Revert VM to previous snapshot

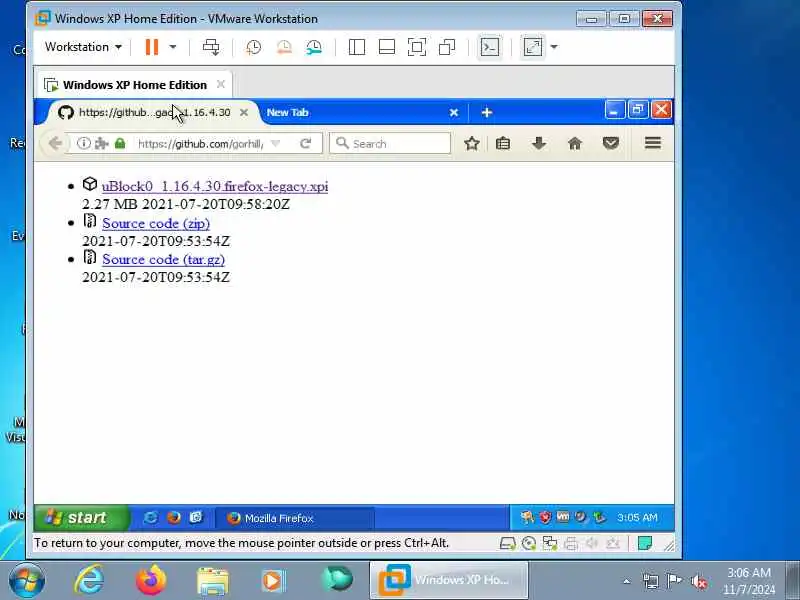(x=284, y=47)
